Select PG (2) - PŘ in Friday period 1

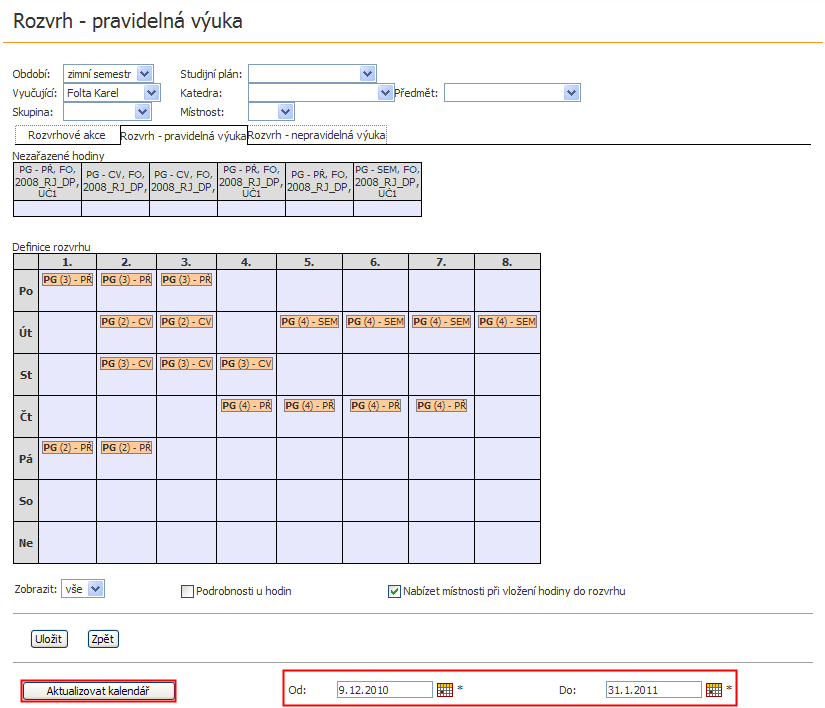68,448
